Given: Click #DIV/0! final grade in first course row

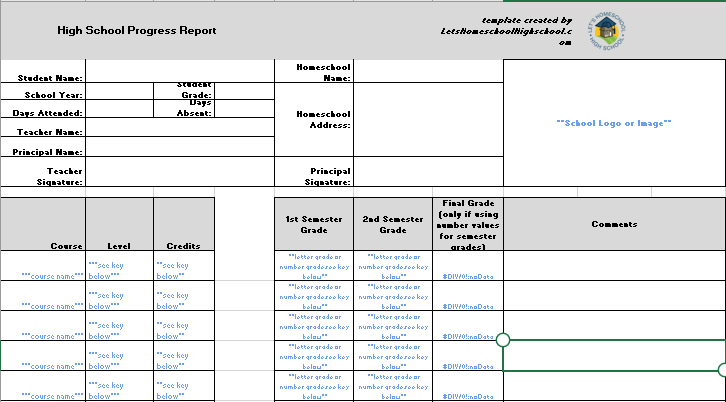Looking at the screenshot, I should click(x=468, y=266).
